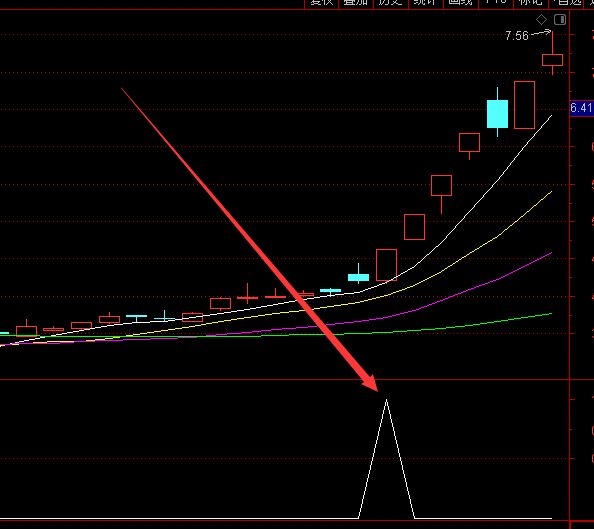Click the 统计 statistics button
The image size is (594, 529).
[425, 2]
